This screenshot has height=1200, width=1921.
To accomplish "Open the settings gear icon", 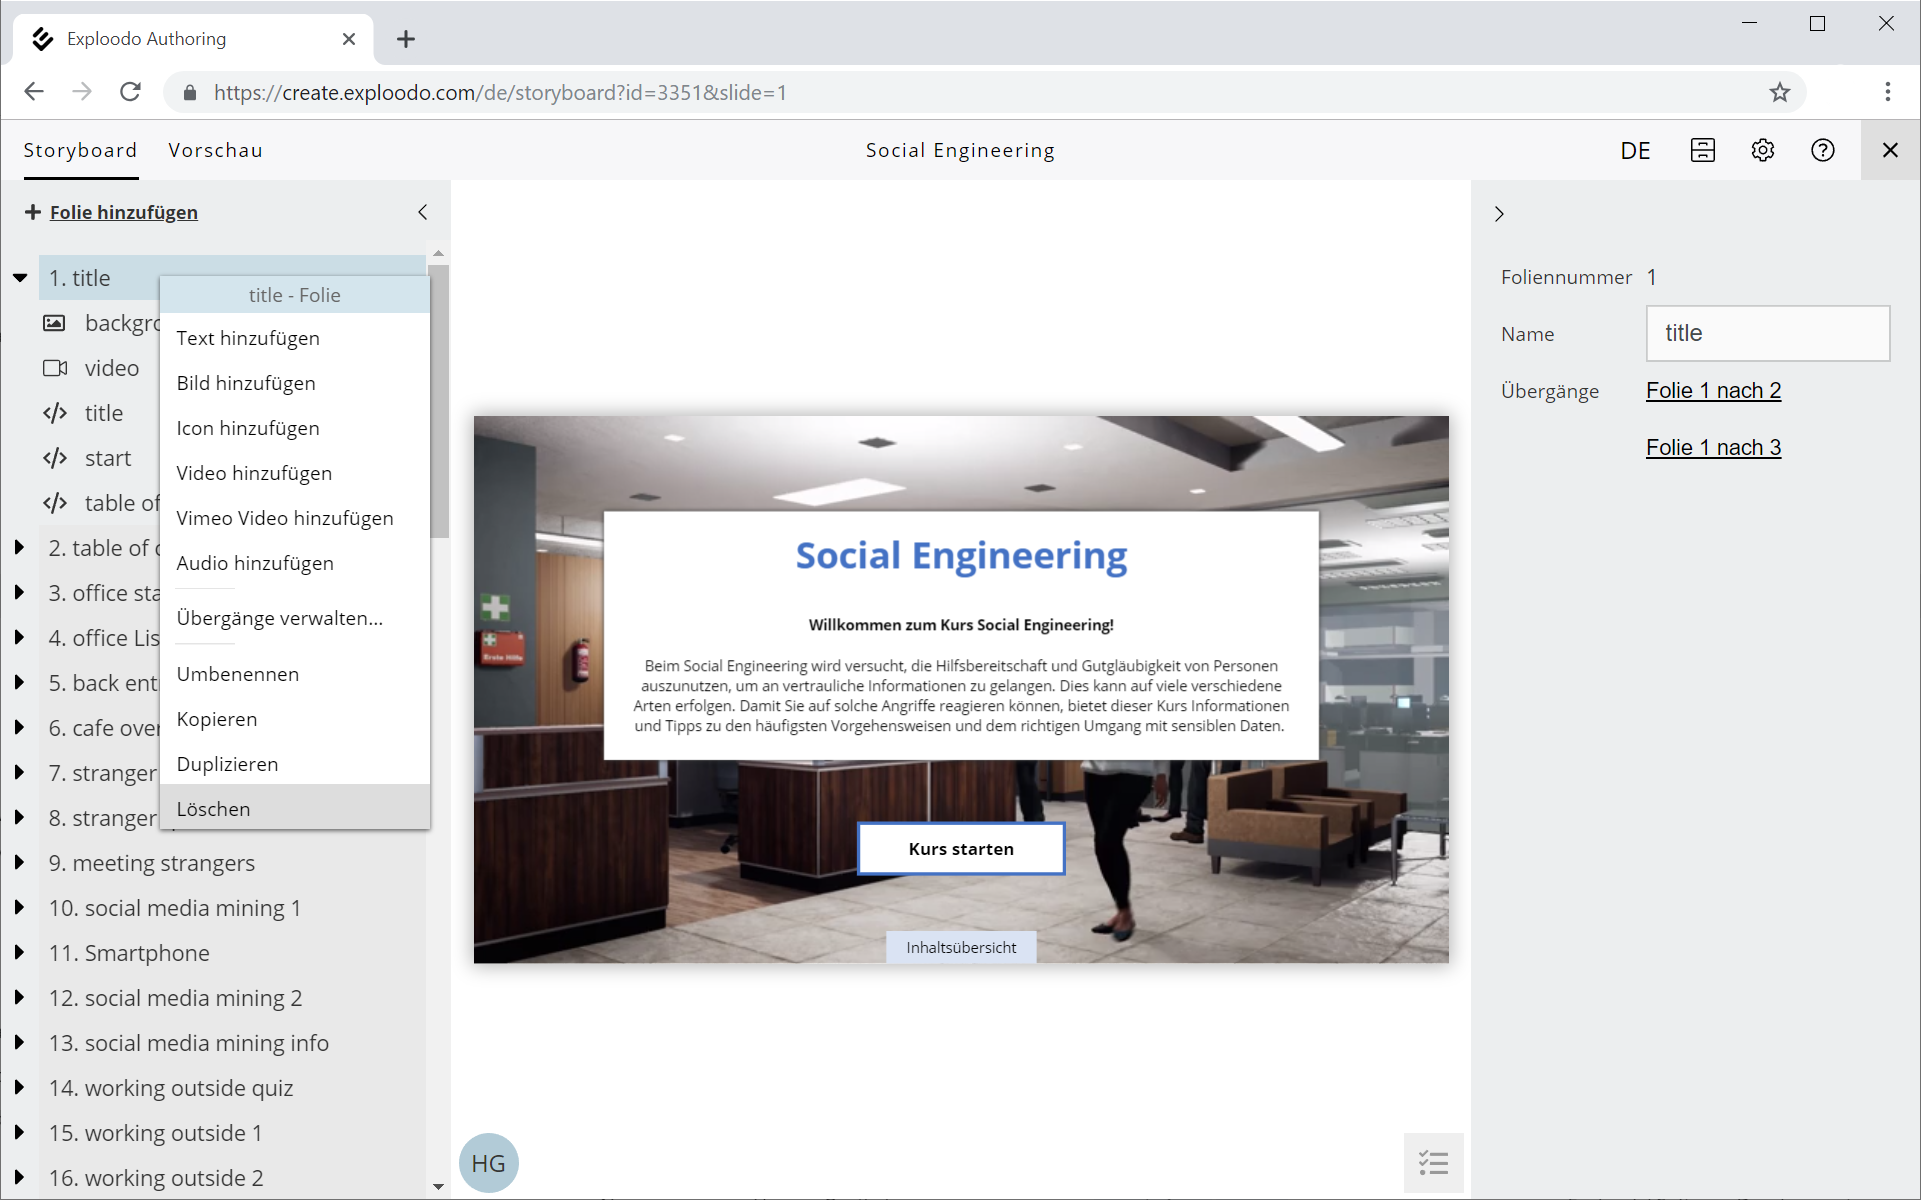I will pos(1762,150).
